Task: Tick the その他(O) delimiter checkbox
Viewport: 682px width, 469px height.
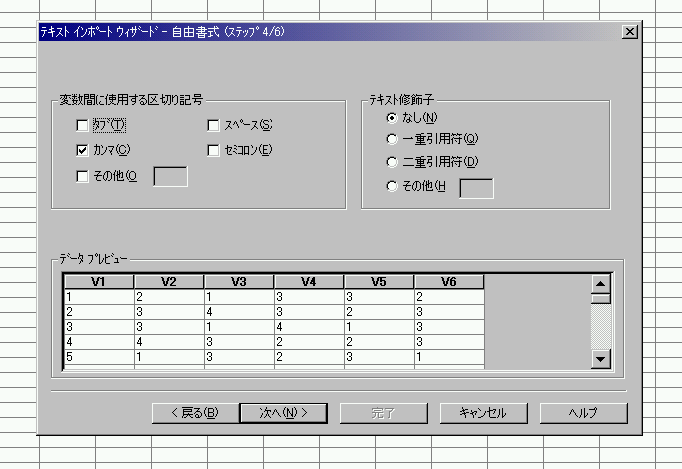Action: [82, 177]
